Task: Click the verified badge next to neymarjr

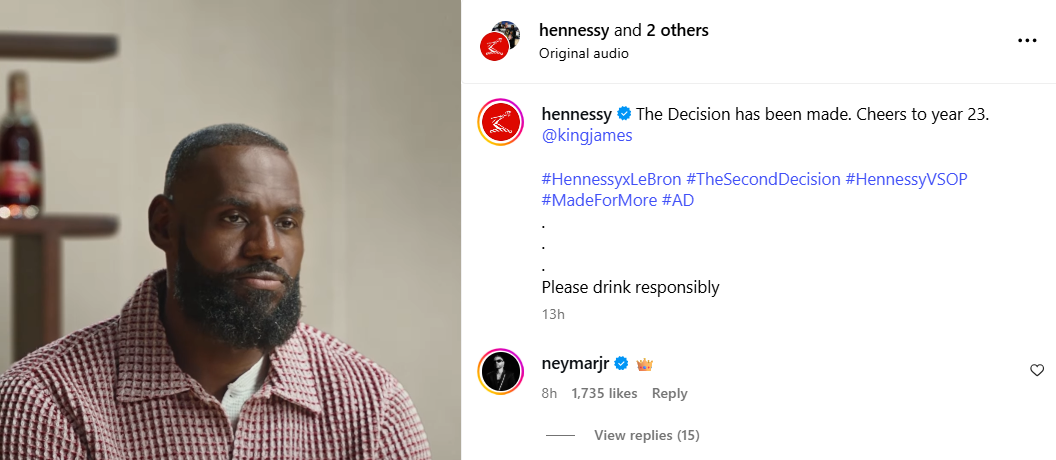Action: [620, 364]
